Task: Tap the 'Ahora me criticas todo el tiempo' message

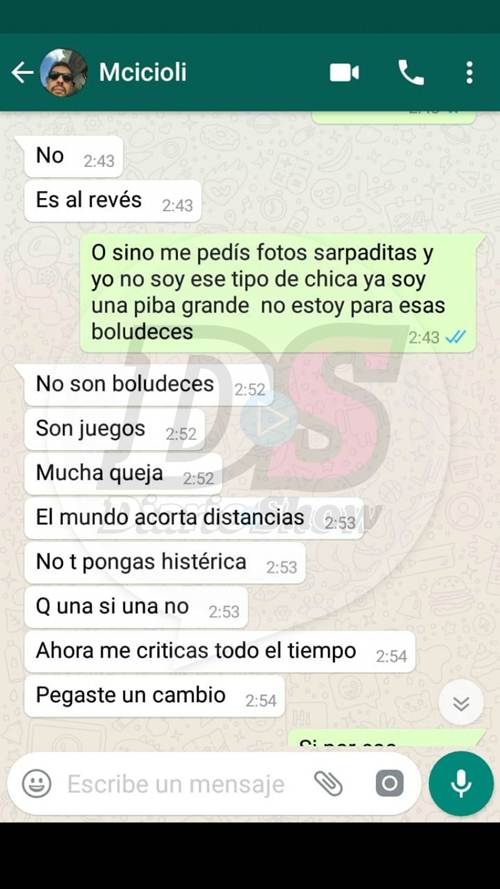Action: tap(220, 651)
